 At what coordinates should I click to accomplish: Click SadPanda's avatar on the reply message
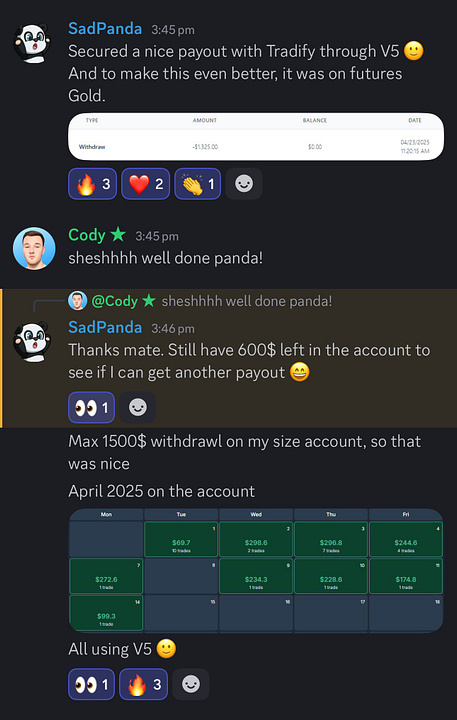pyautogui.click(x=32, y=342)
